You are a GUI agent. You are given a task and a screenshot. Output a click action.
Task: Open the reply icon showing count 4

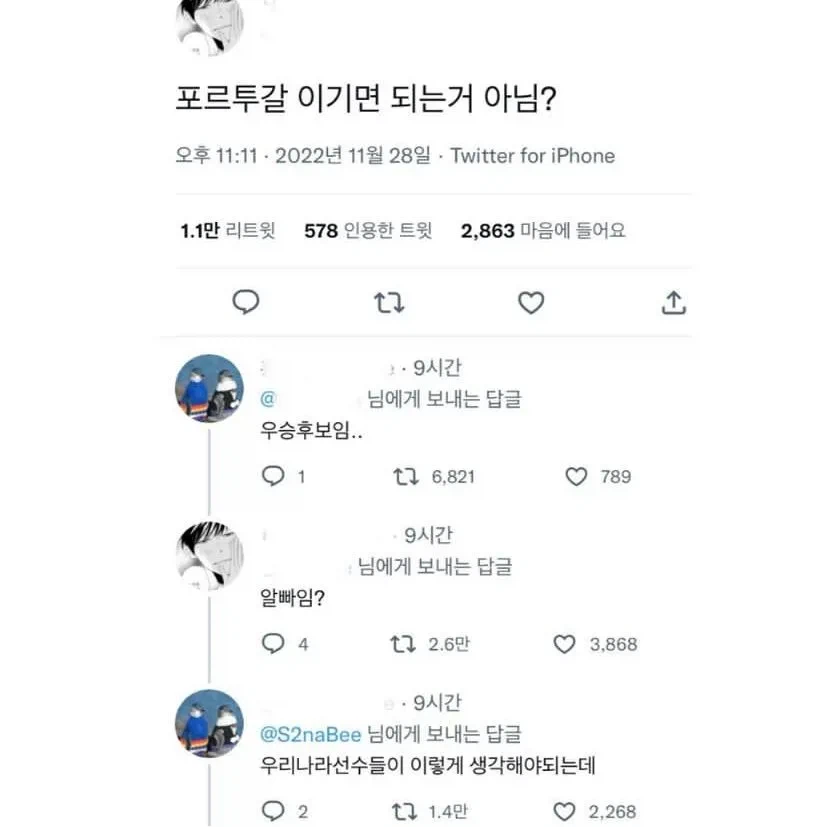[x=272, y=644]
